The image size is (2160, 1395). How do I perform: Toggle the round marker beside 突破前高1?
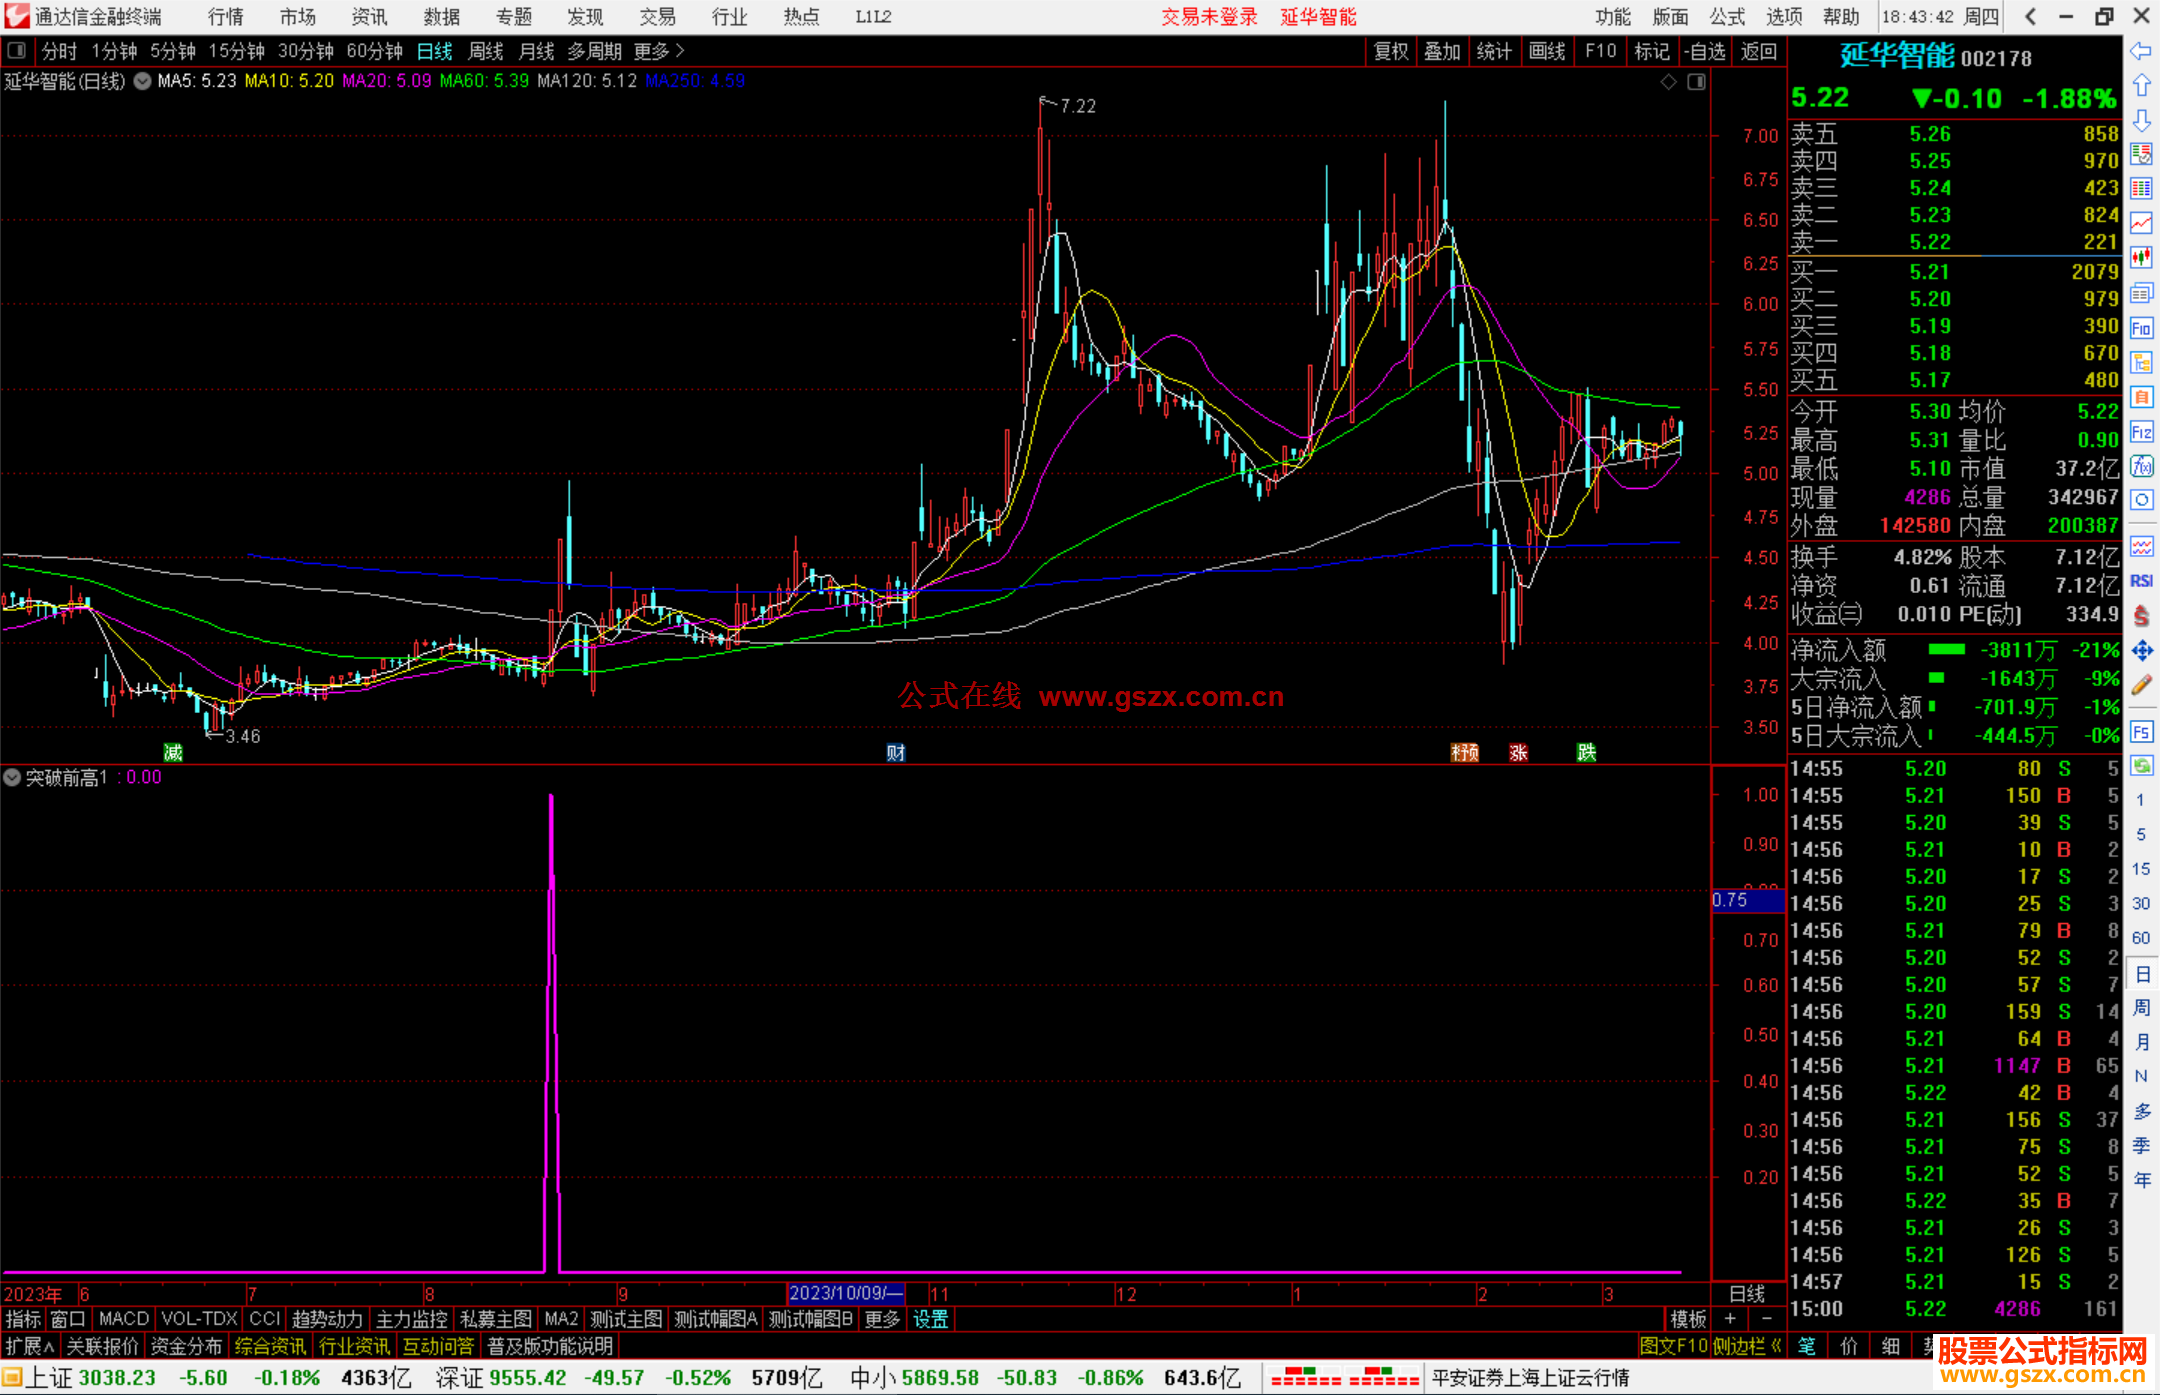(x=12, y=777)
